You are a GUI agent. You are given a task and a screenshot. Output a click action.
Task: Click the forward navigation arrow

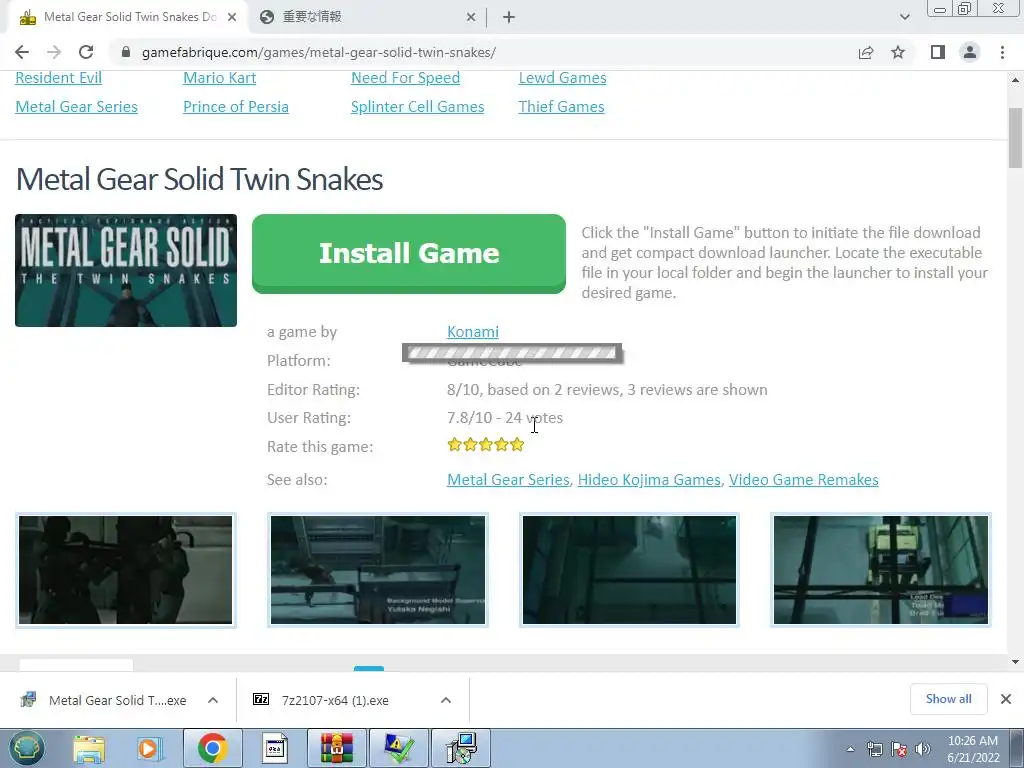point(54,52)
